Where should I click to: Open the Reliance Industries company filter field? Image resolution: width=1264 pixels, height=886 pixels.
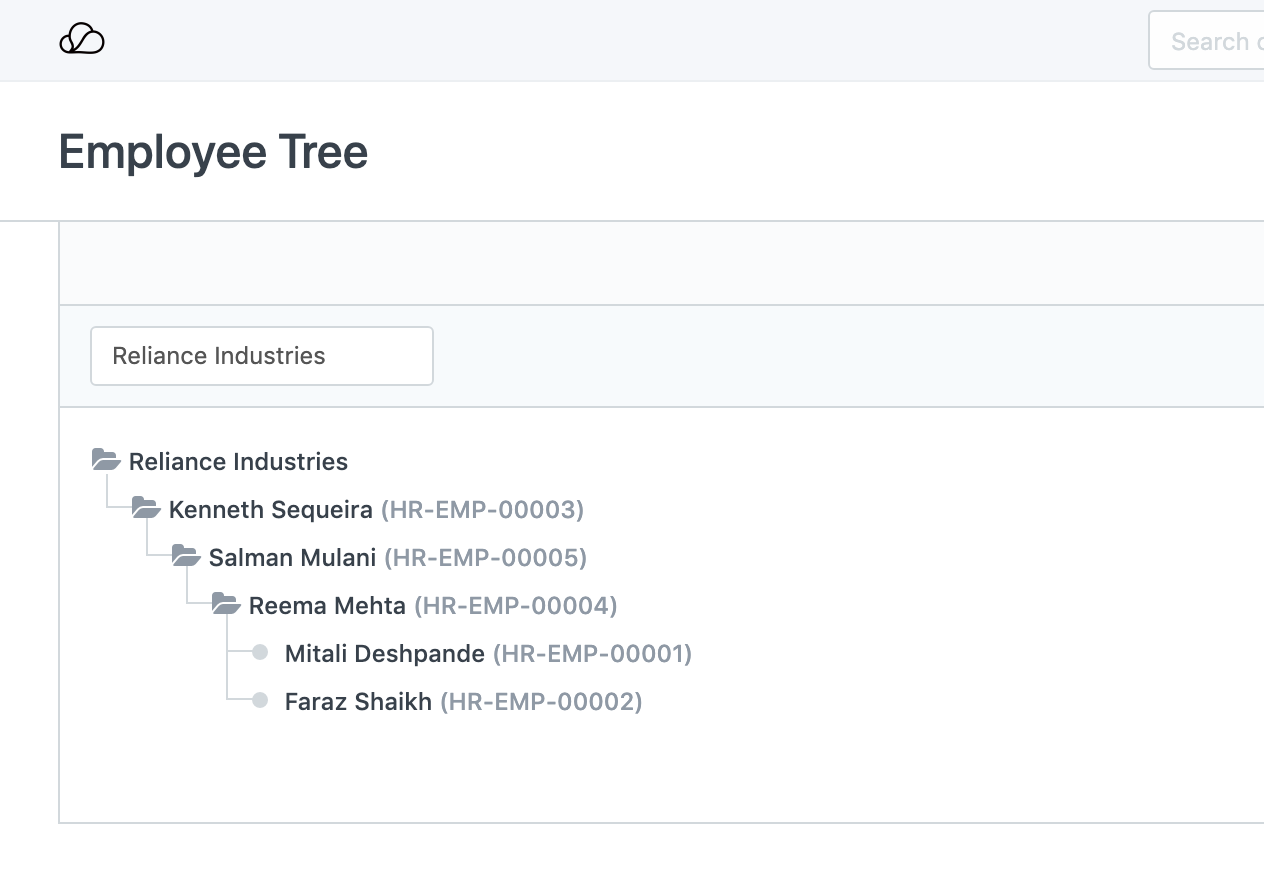pyautogui.click(x=261, y=356)
